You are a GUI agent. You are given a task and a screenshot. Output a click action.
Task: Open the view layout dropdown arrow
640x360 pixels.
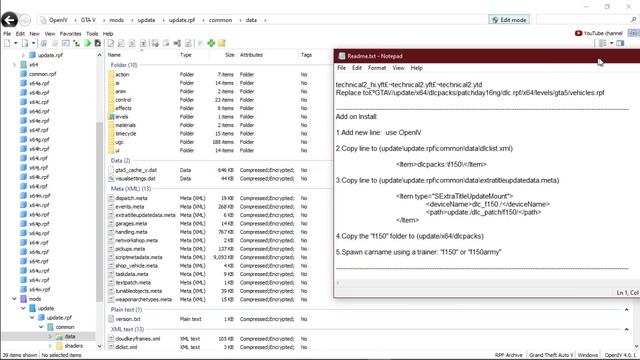pos(611,43)
